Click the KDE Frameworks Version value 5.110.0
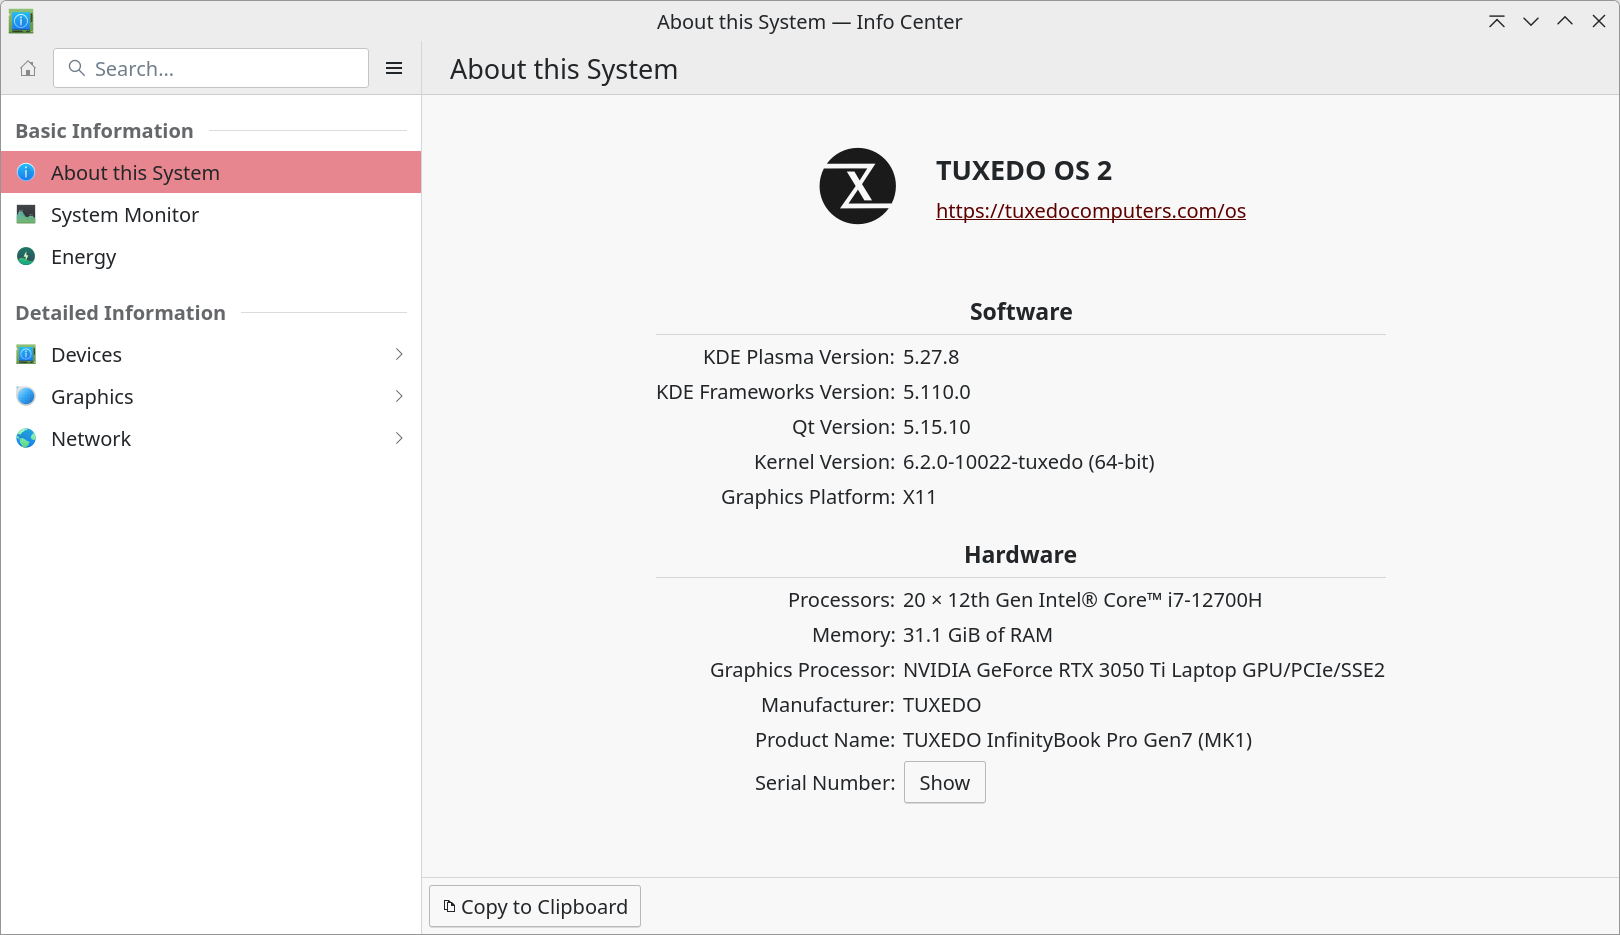Screen dimensions: 1620x935 936,392
